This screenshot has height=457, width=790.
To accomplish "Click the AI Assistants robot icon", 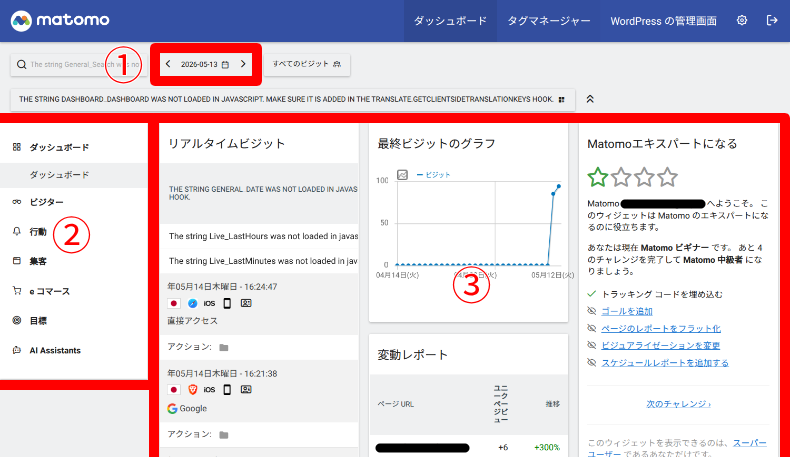I will pos(17,350).
